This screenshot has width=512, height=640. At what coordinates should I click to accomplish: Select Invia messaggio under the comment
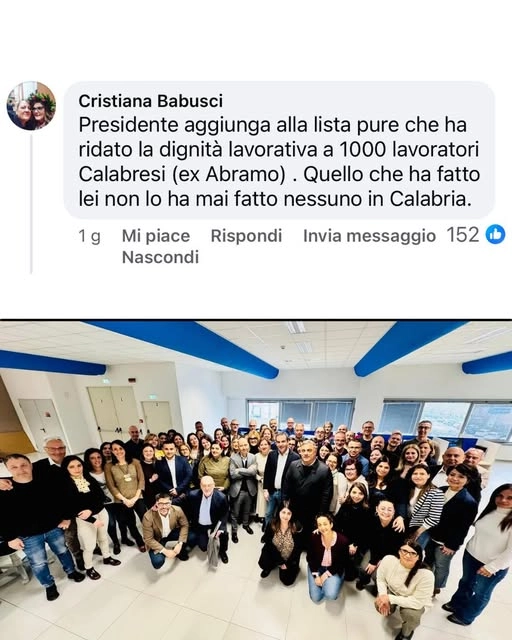[370, 236]
